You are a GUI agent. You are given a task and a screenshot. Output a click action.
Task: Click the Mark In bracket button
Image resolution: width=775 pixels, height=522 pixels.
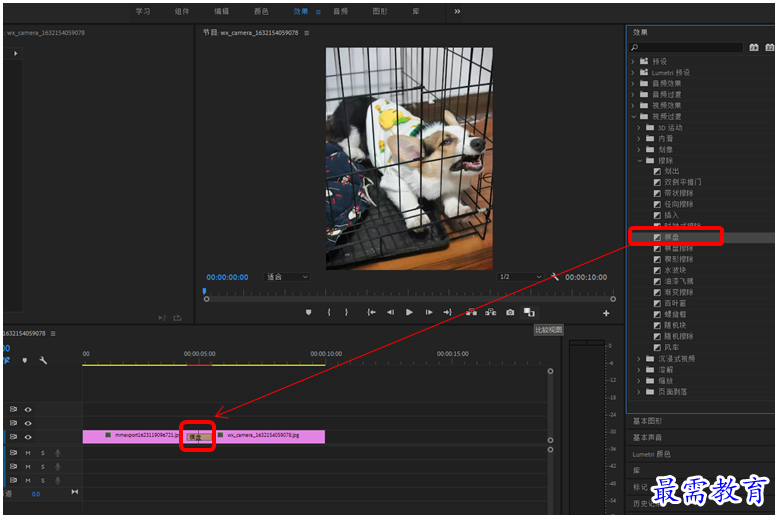329,312
